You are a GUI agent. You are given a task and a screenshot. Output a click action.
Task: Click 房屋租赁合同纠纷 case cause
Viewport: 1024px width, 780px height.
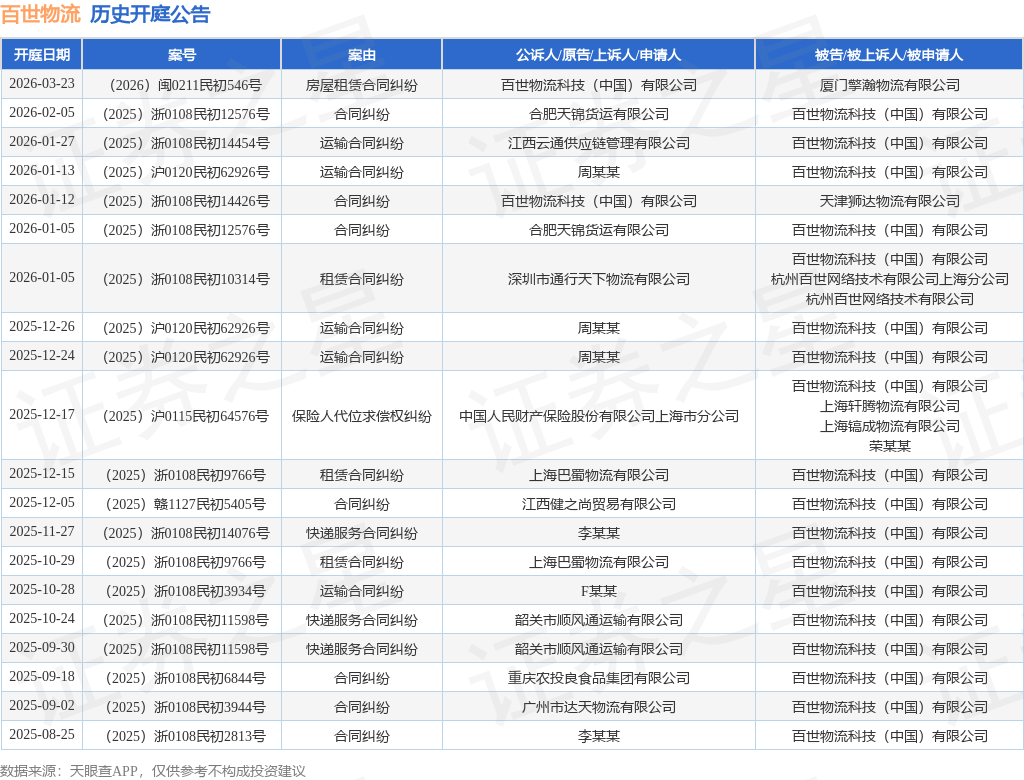coord(361,85)
